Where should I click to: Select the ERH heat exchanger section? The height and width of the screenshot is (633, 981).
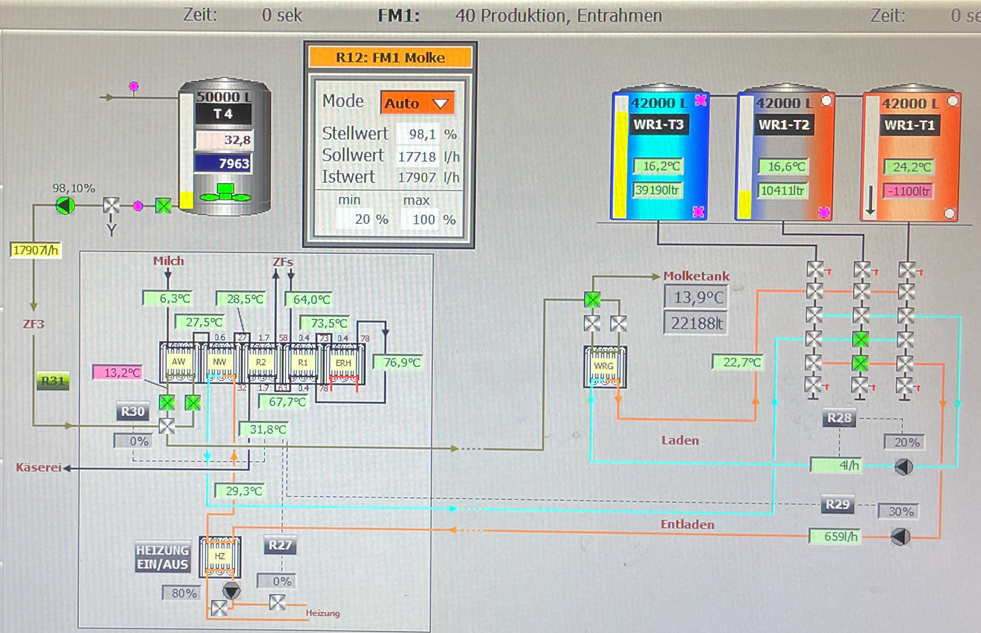coord(343,362)
